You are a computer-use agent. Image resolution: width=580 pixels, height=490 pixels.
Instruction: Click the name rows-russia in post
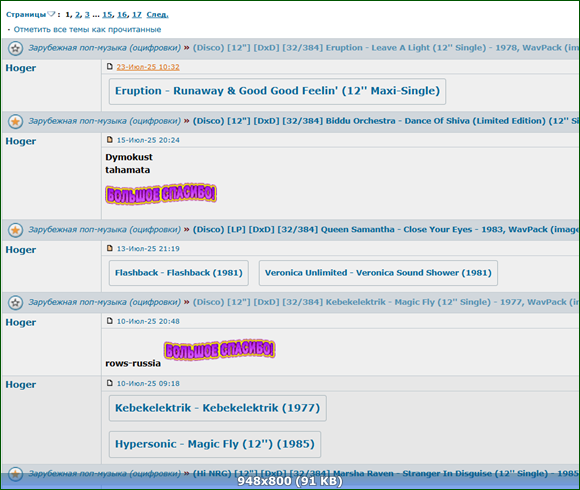click(133, 364)
